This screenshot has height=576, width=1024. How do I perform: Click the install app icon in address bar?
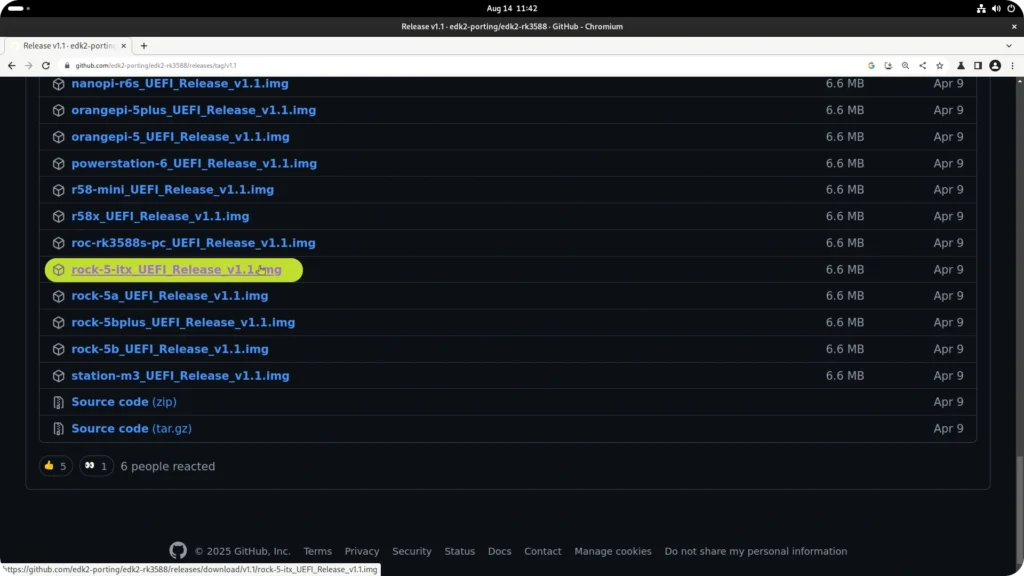[888, 65]
